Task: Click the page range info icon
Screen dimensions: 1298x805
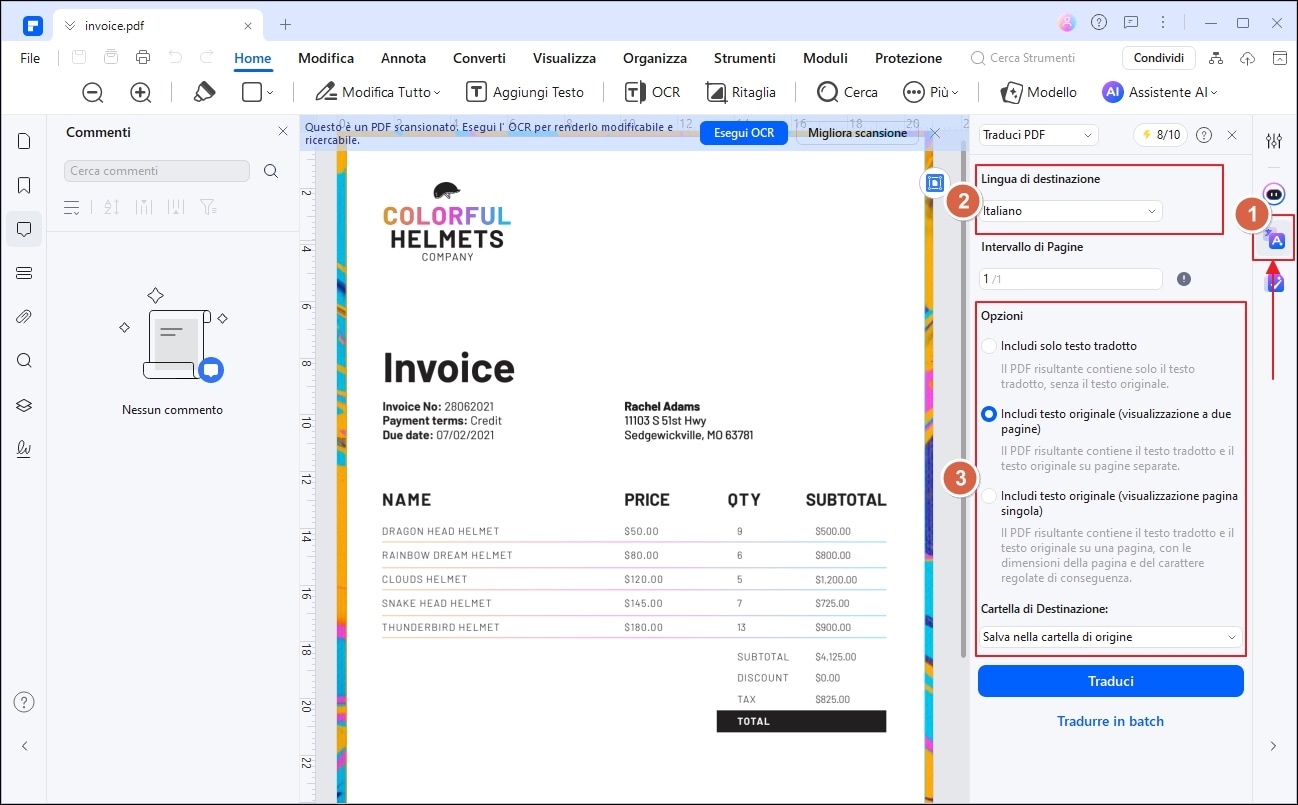Action: pos(1184,279)
